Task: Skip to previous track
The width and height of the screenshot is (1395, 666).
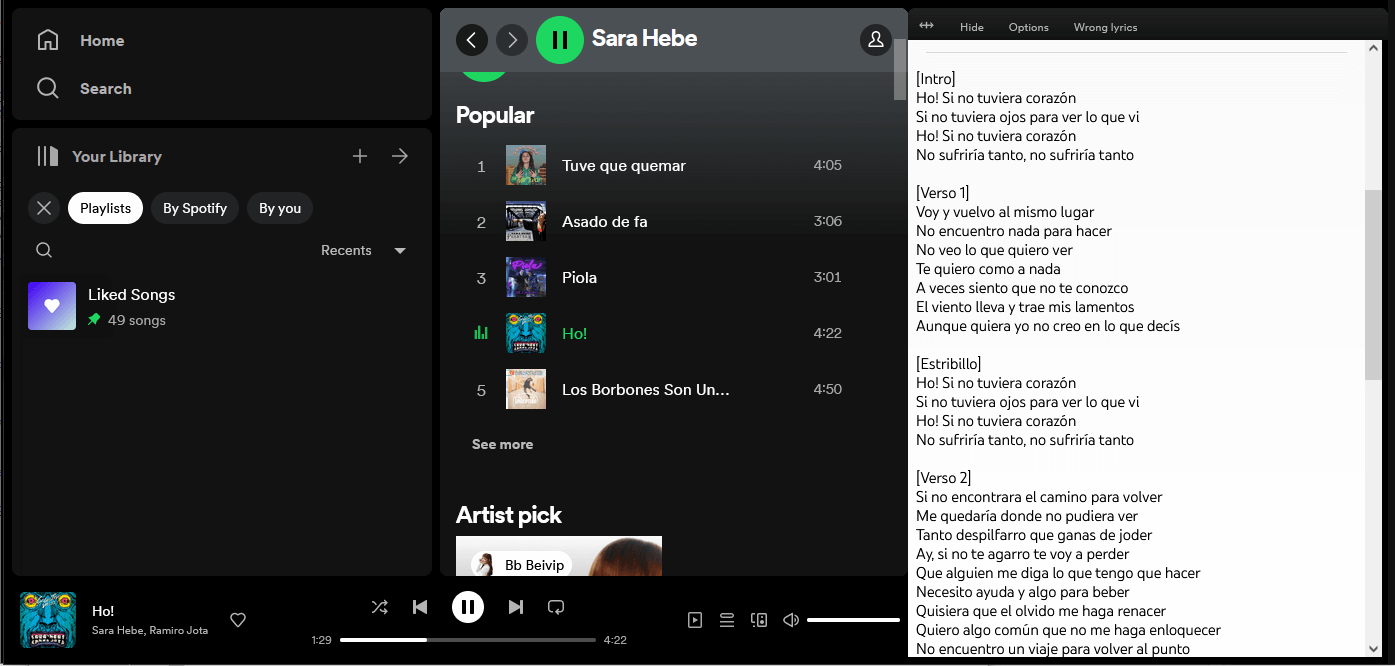Action: click(x=420, y=607)
